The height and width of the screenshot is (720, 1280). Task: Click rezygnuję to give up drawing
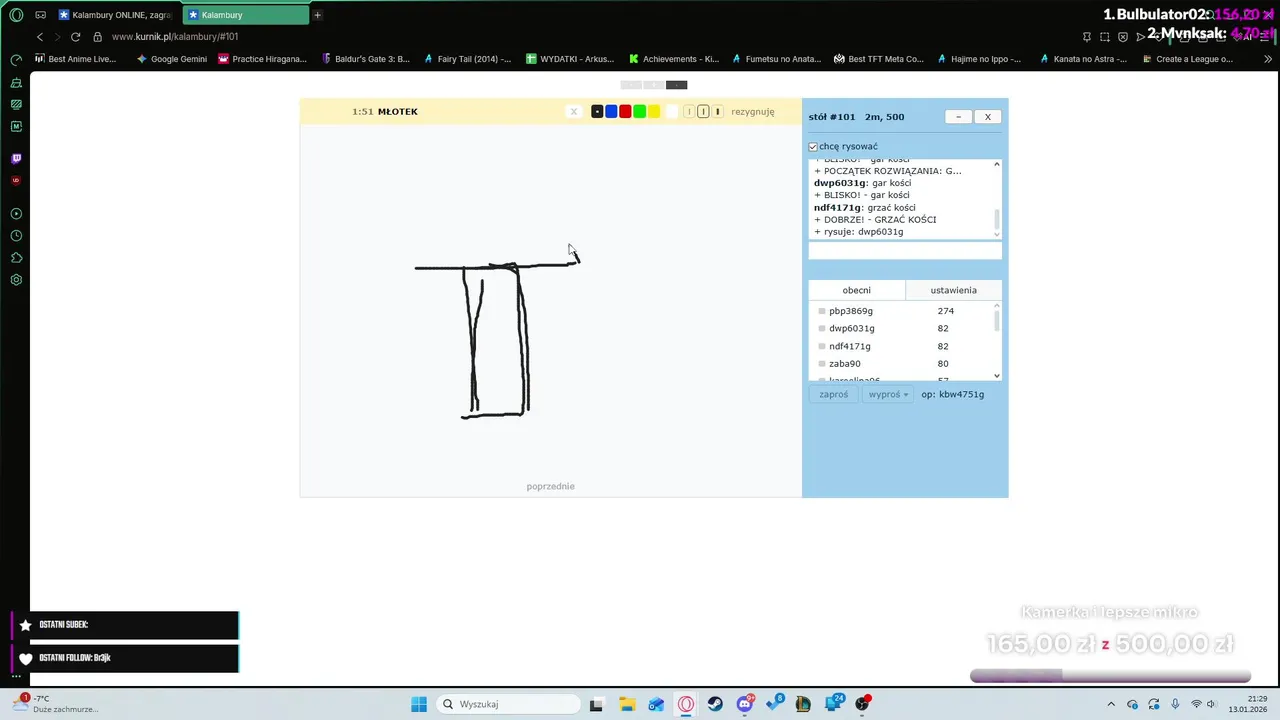(752, 111)
